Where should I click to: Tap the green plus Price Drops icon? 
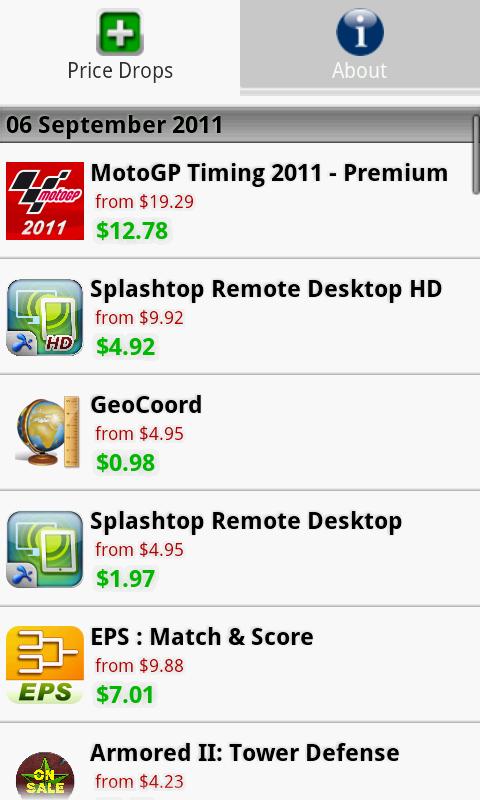[x=120, y=32]
